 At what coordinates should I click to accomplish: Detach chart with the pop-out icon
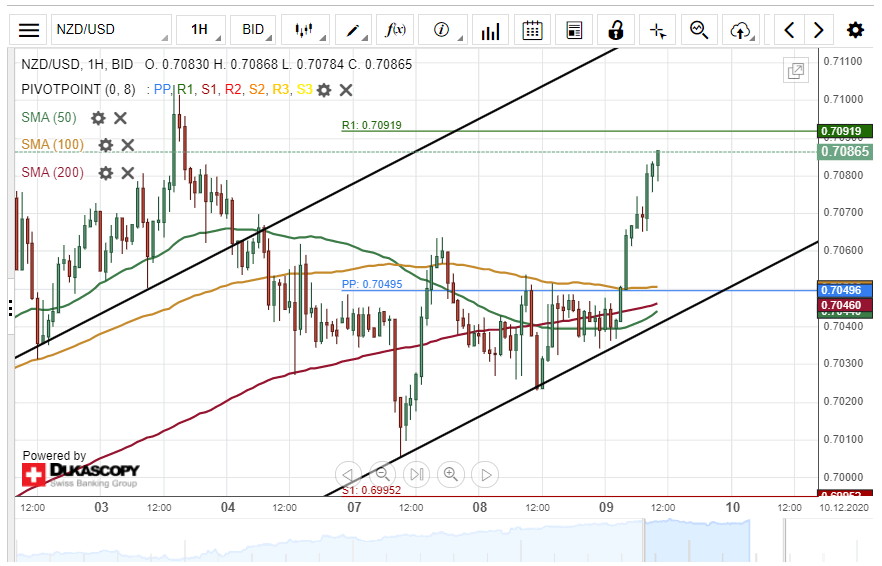[796, 70]
